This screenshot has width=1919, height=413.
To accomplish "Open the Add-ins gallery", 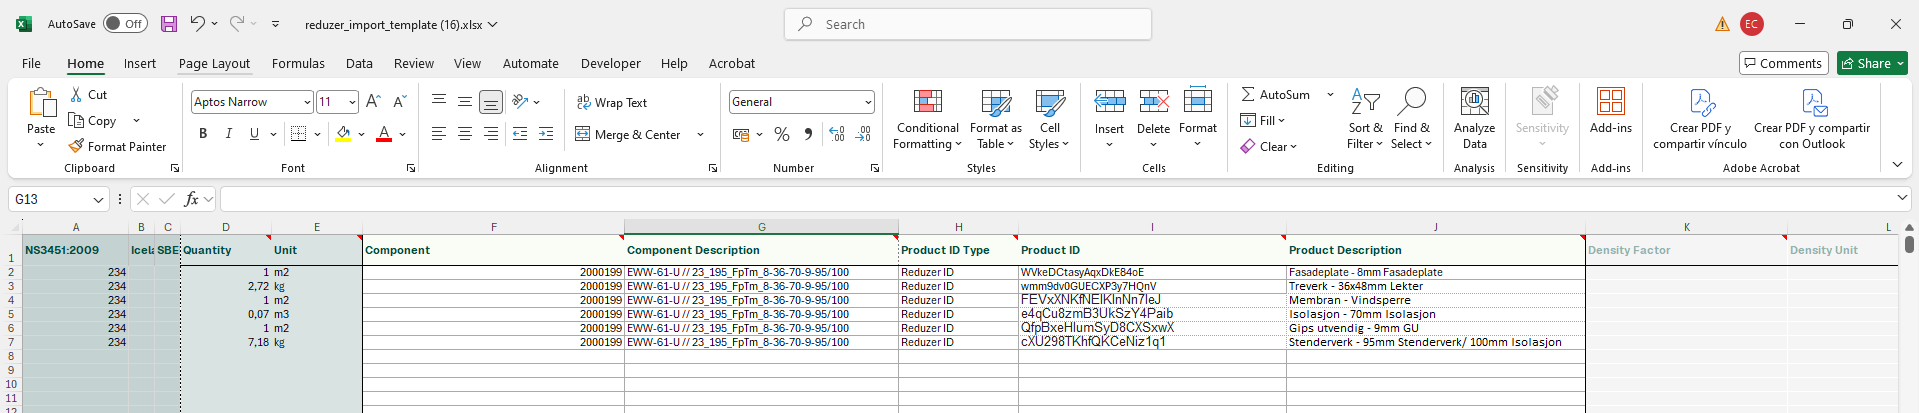I will (x=1610, y=110).
